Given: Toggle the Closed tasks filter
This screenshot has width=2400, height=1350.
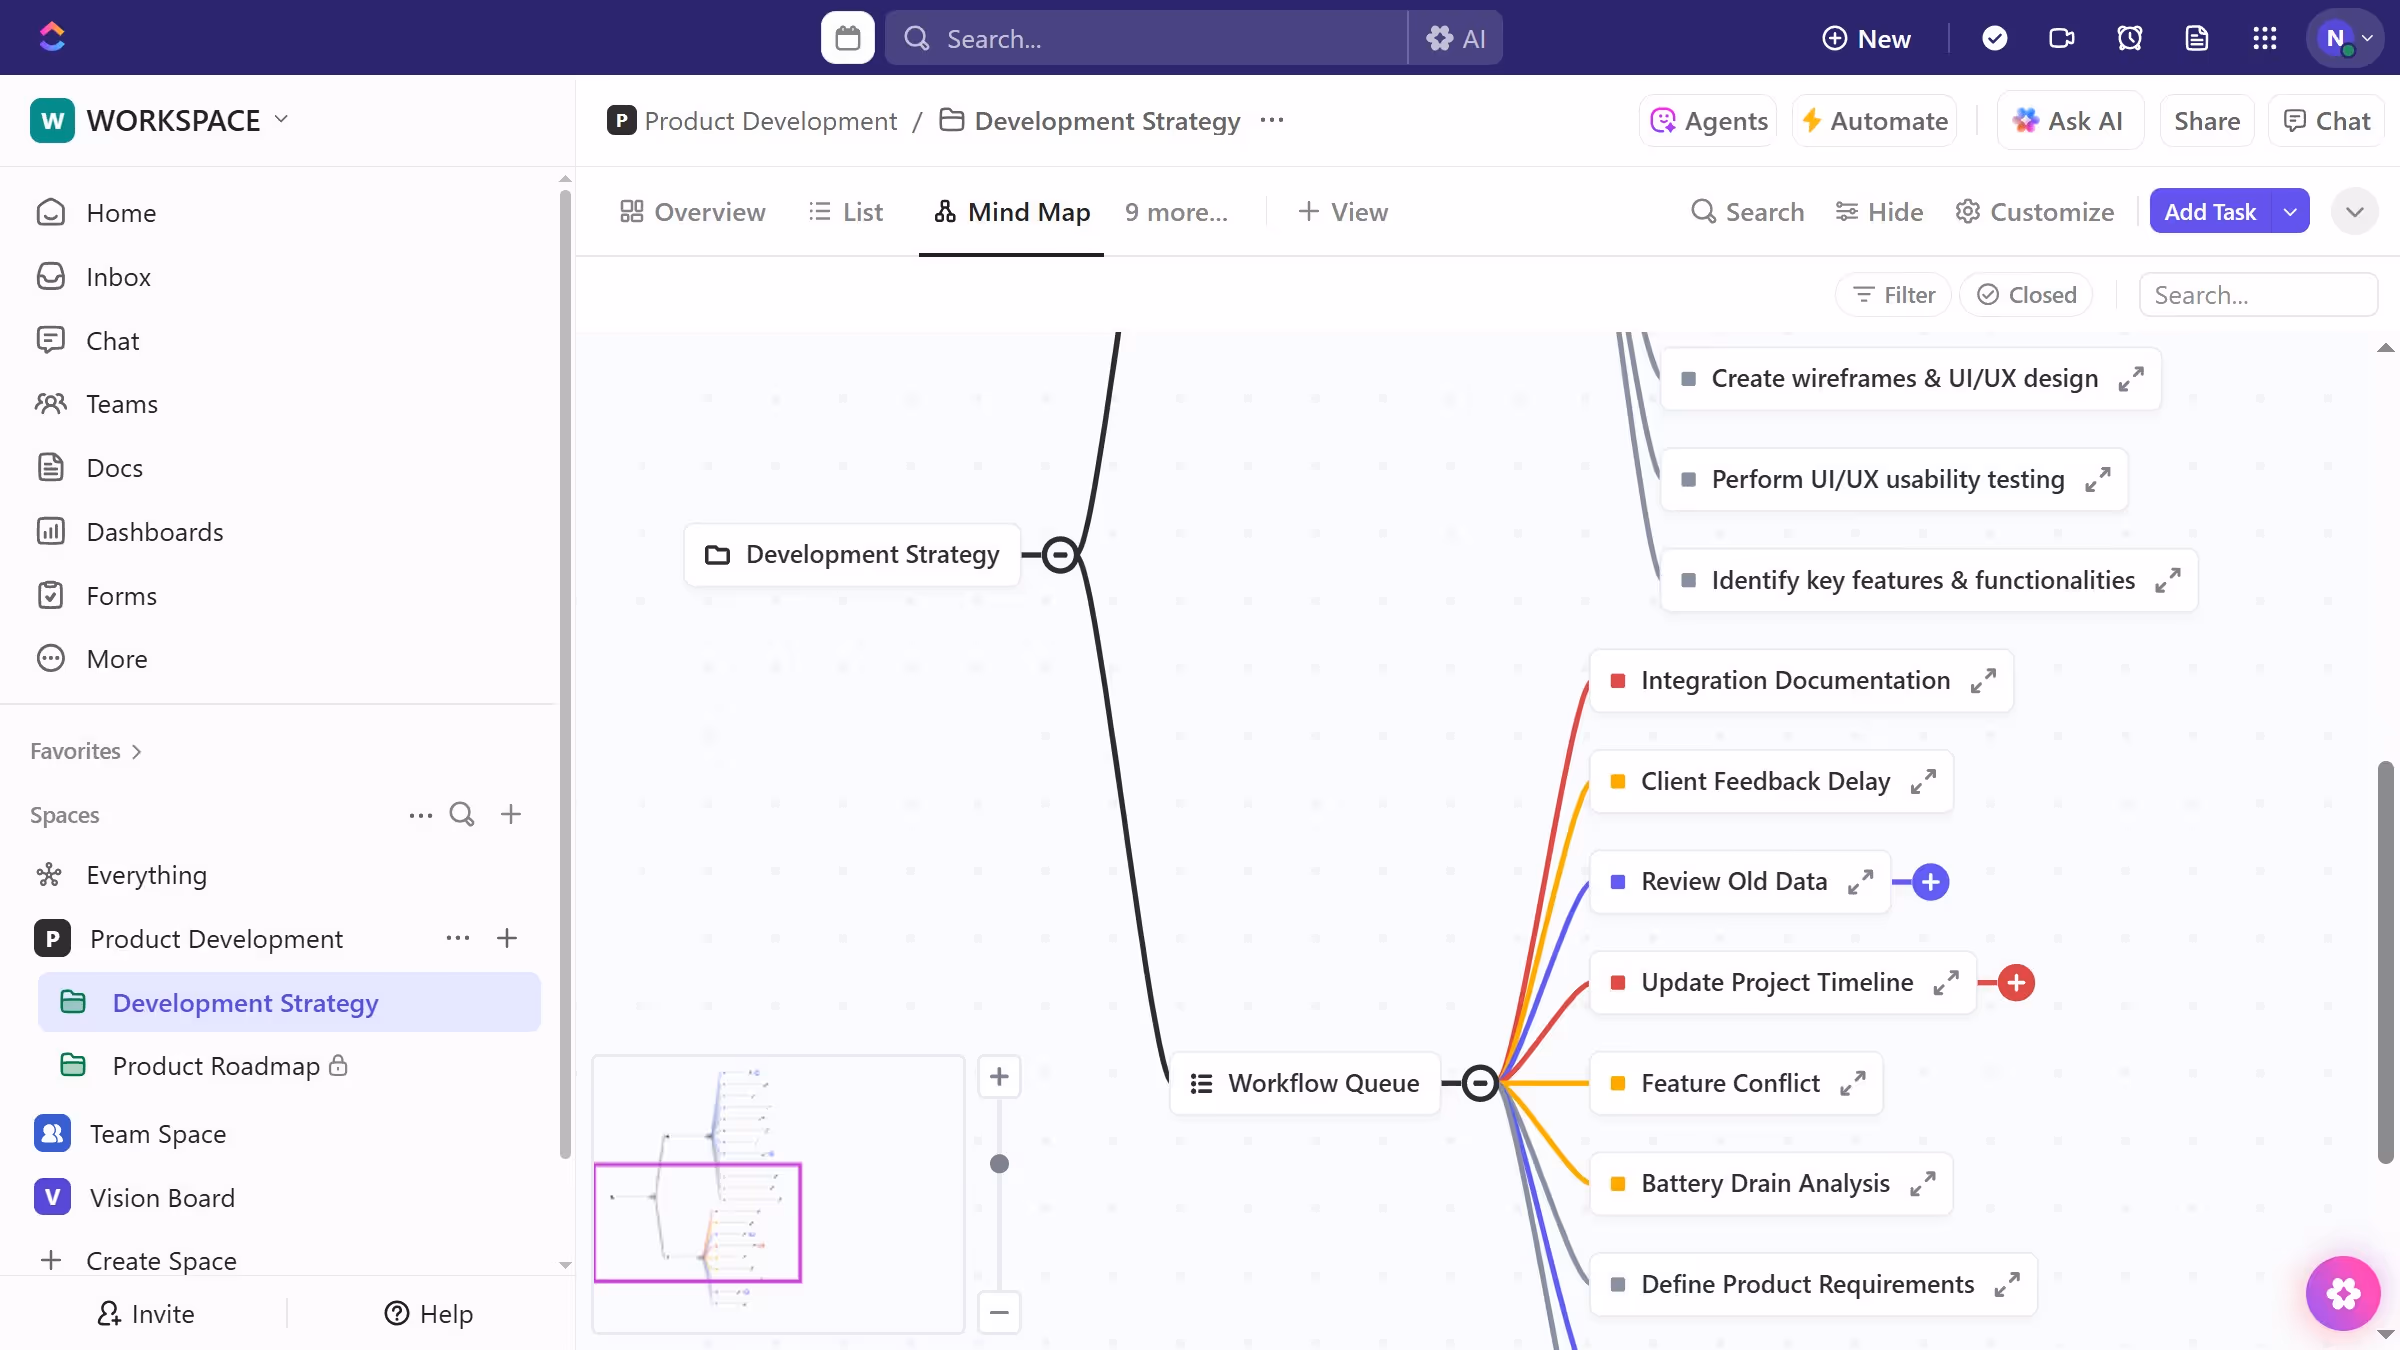Looking at the screenshot, I should click(2027, 295).
